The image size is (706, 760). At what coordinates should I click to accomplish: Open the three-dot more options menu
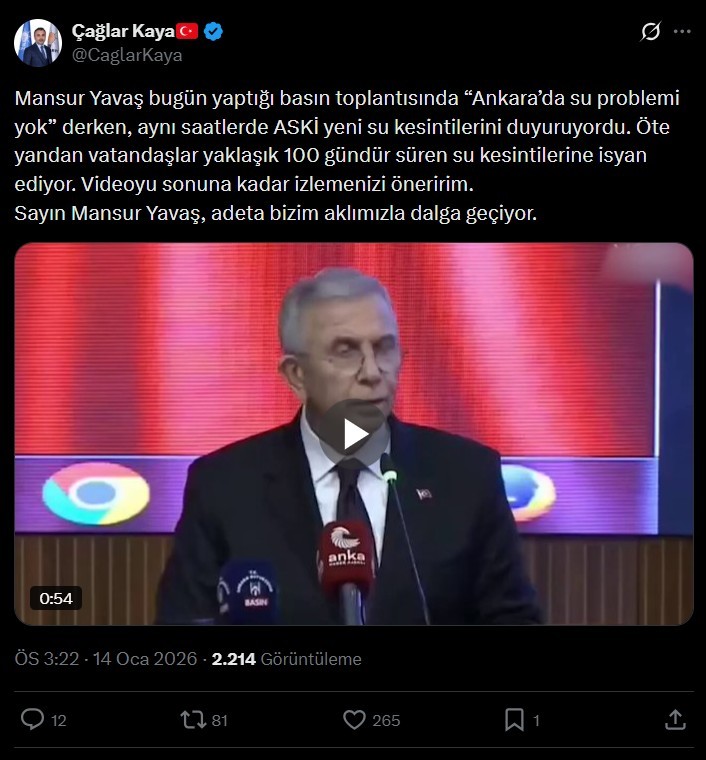(682, 32)
